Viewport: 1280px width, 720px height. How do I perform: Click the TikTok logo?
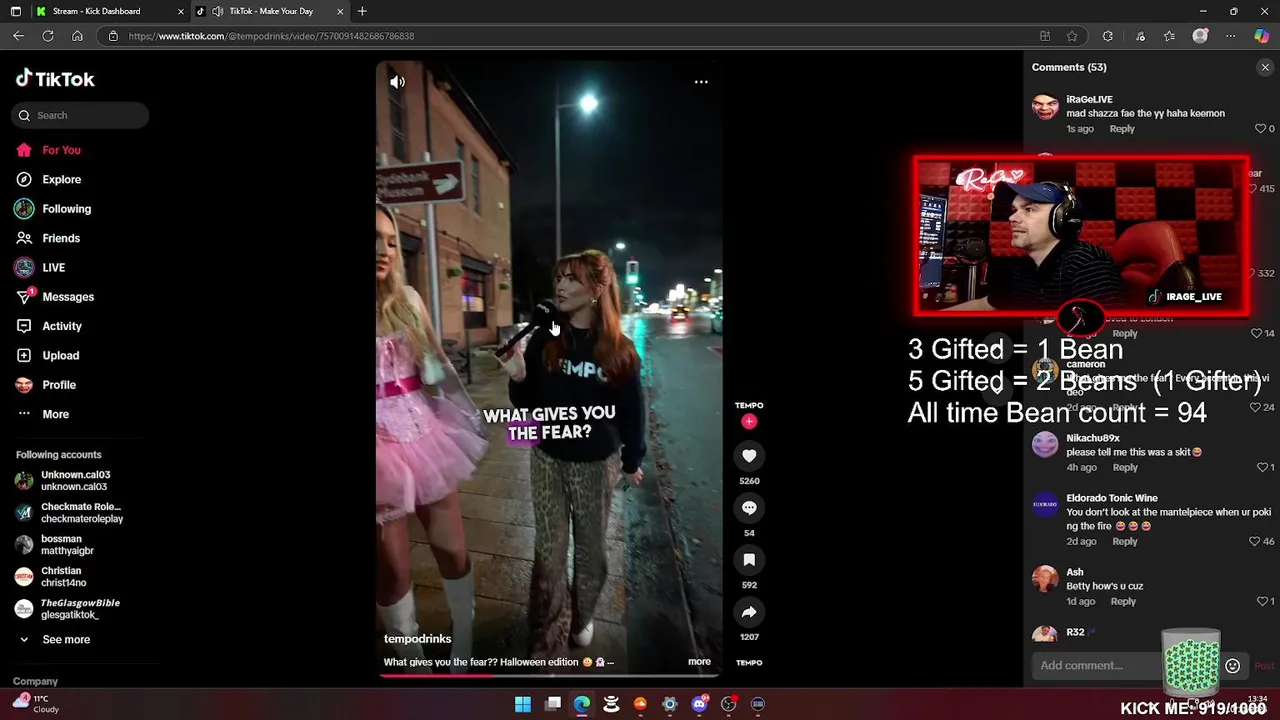coord(55,79)
